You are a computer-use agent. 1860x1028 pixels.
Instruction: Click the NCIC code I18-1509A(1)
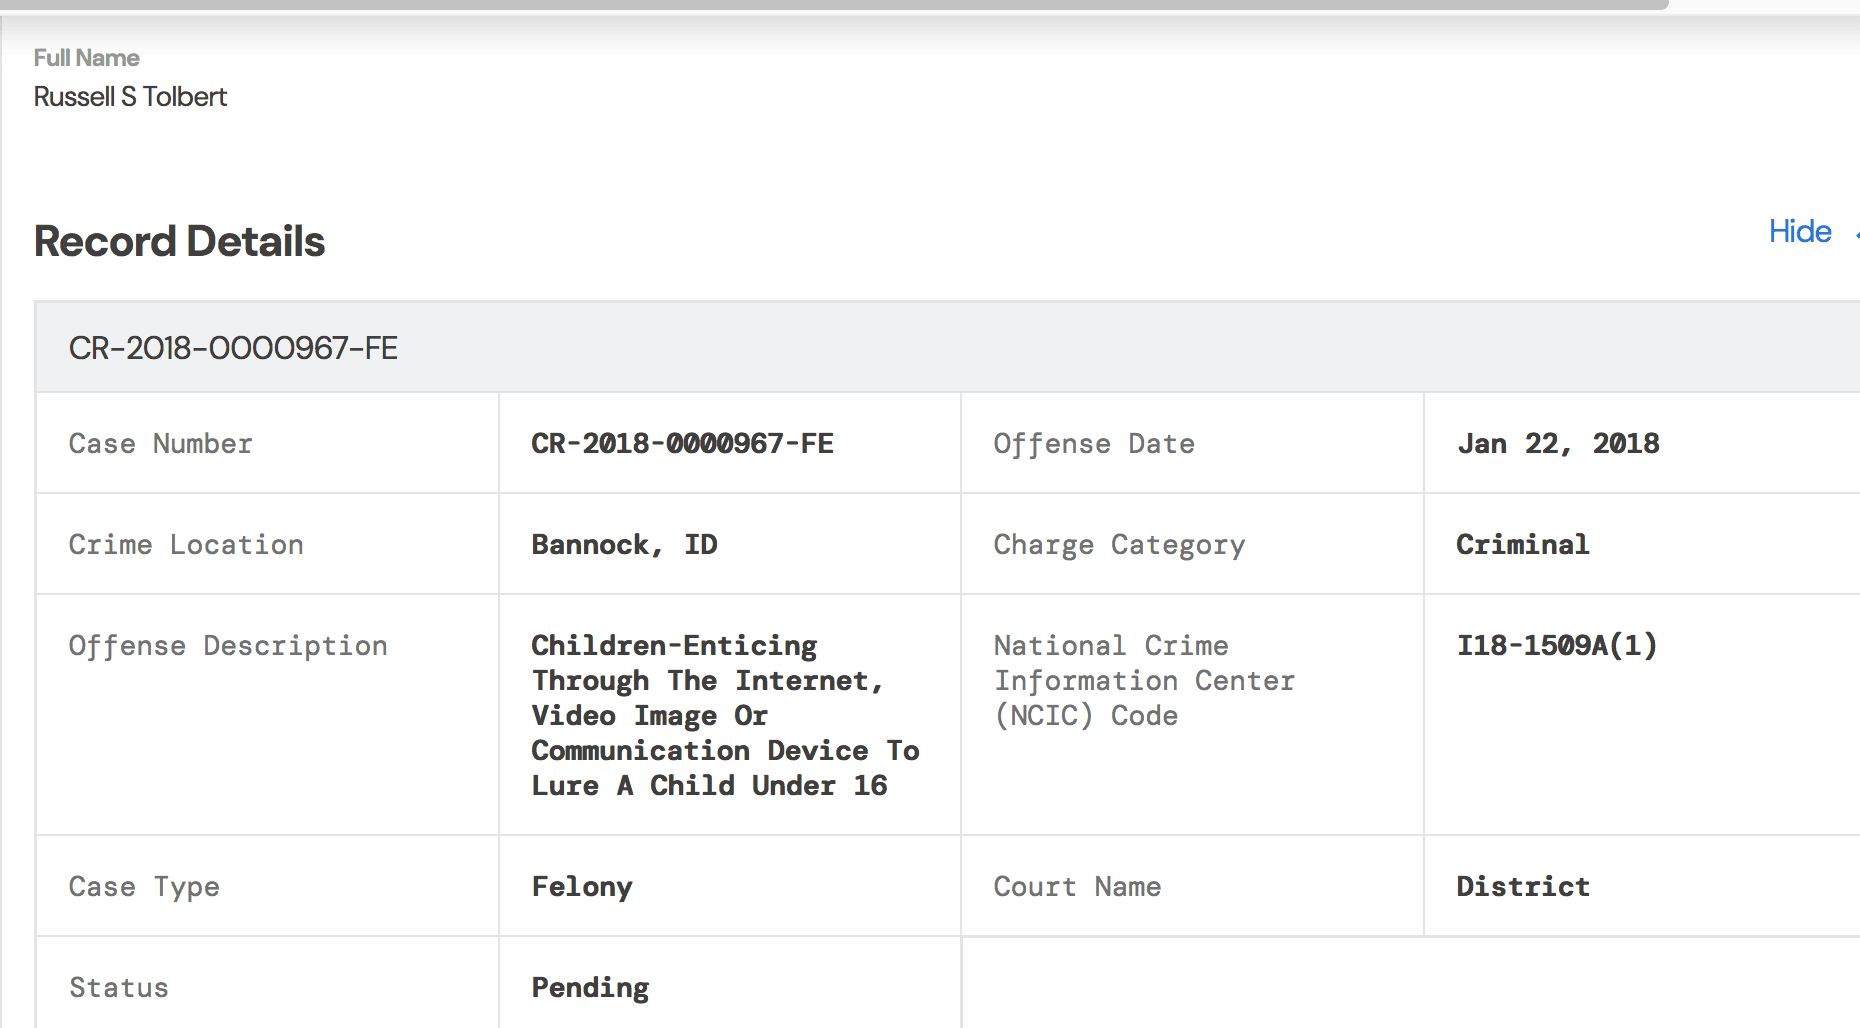coord(1556,646)
